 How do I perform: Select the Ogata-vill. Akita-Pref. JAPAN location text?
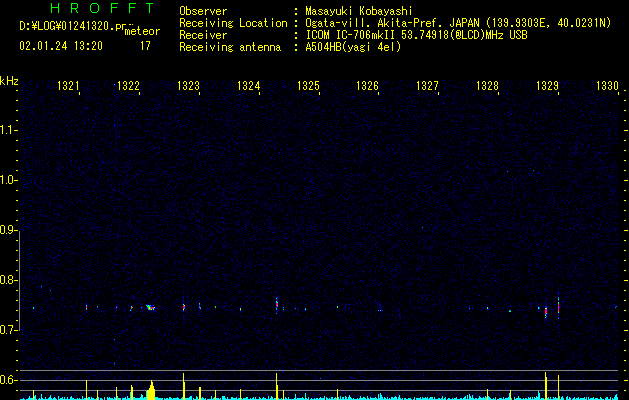(458, 23)
